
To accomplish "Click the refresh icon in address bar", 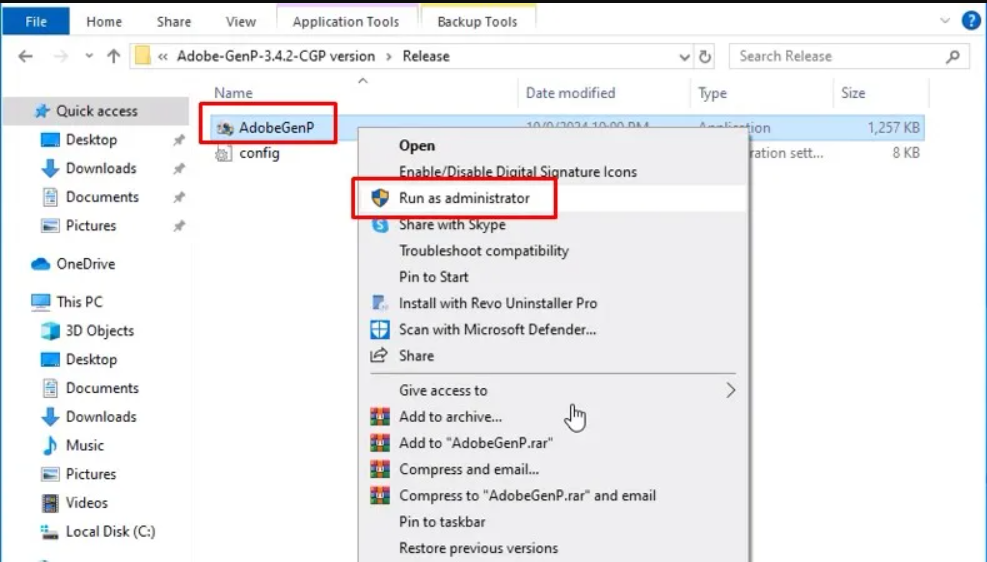I will tap(706, 57).
